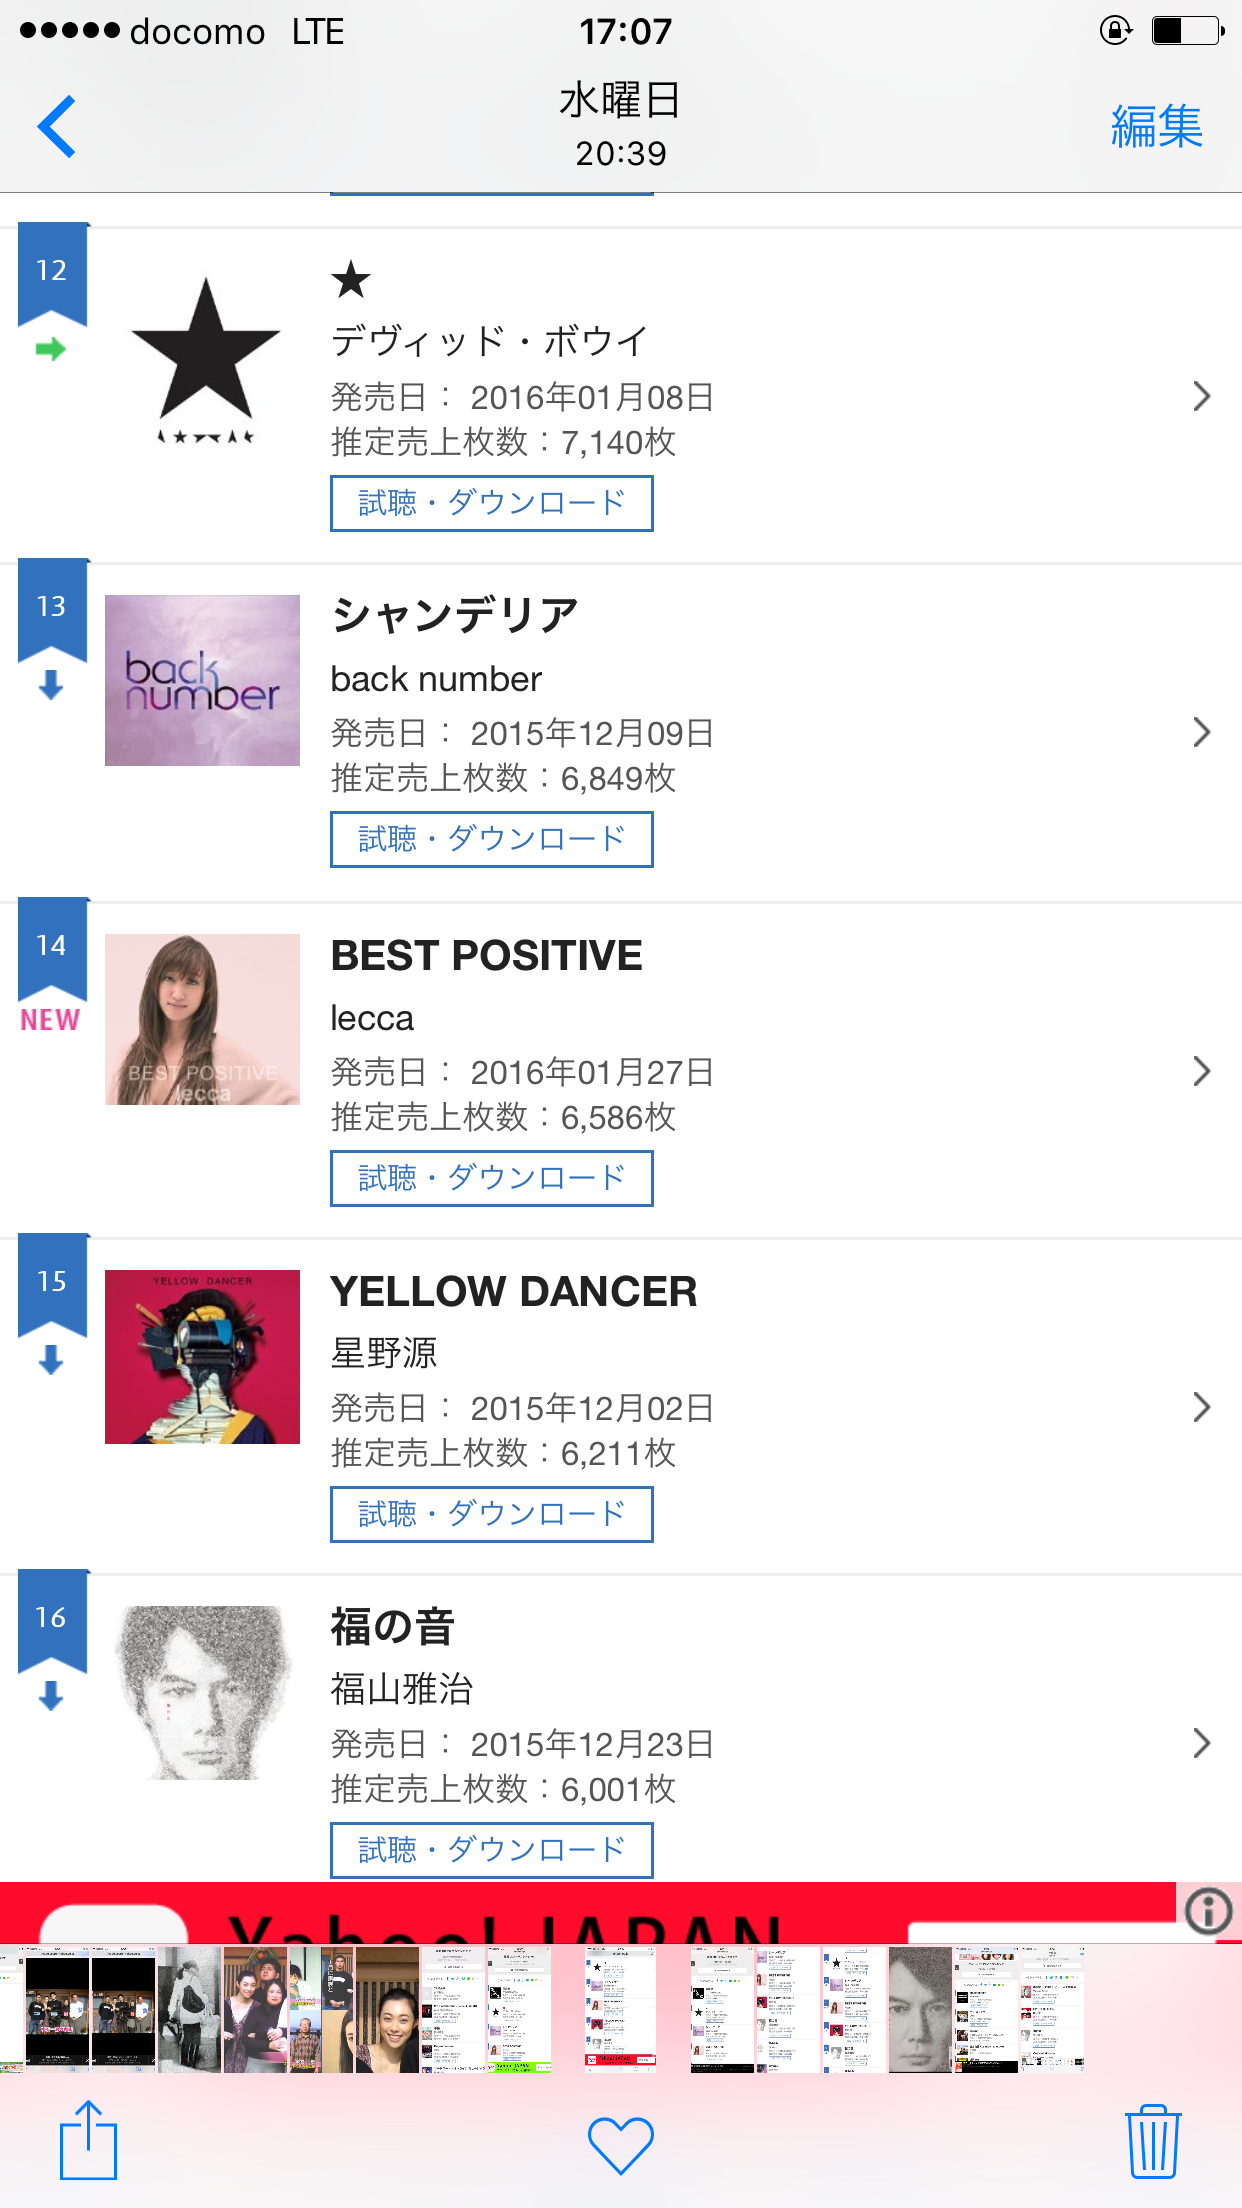Tap 試聴・ダウンロード for YELLOW DANCER

(x=491, y=1514)
